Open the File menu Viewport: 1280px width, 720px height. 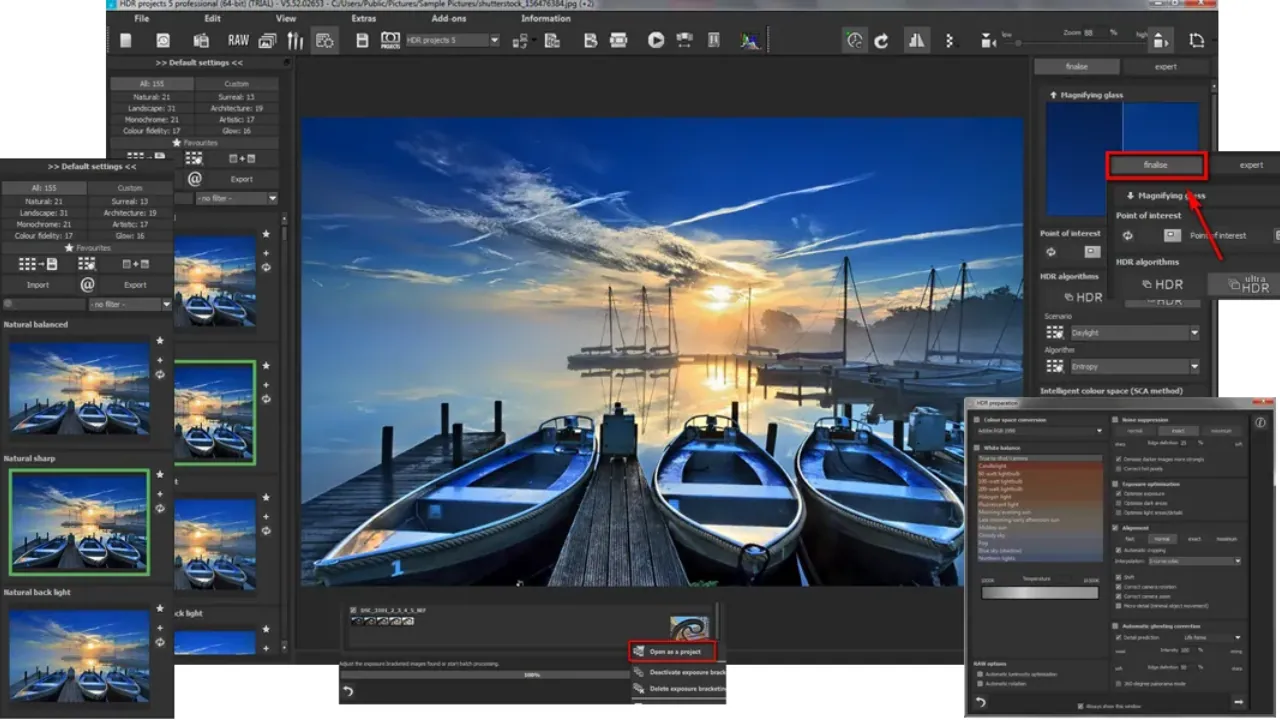pos(142,18)
